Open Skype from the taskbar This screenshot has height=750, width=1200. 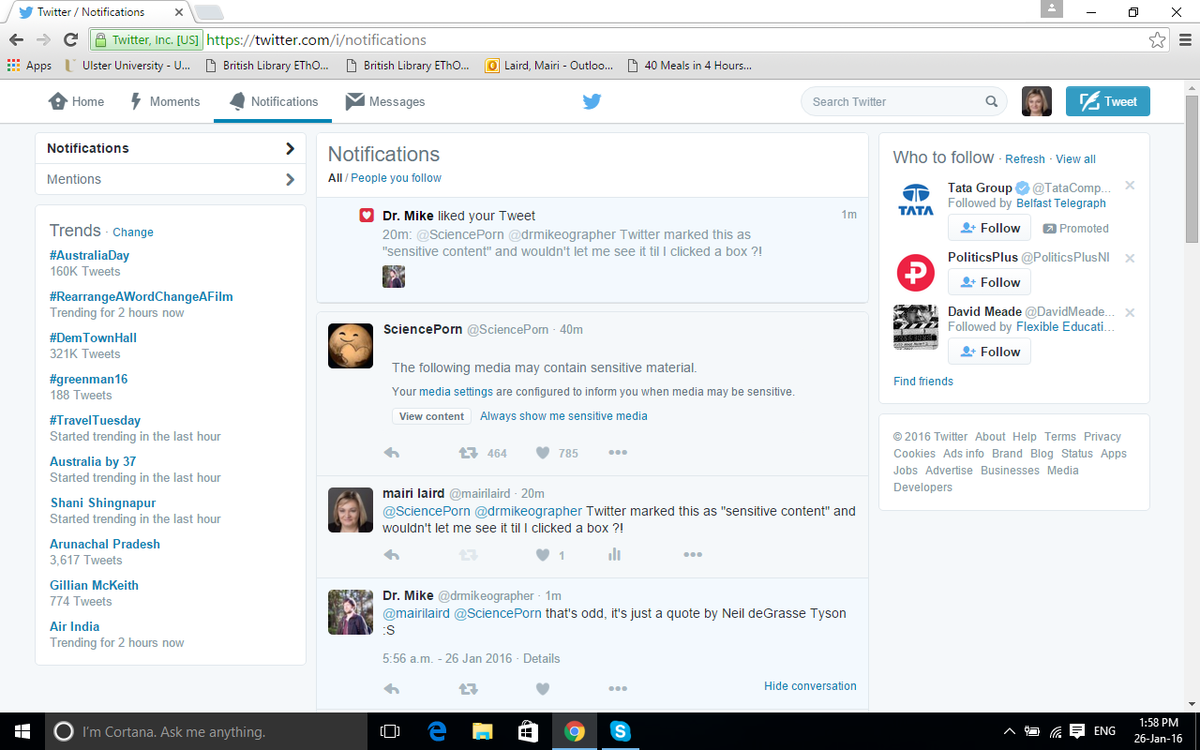click(x=620, y=731)
